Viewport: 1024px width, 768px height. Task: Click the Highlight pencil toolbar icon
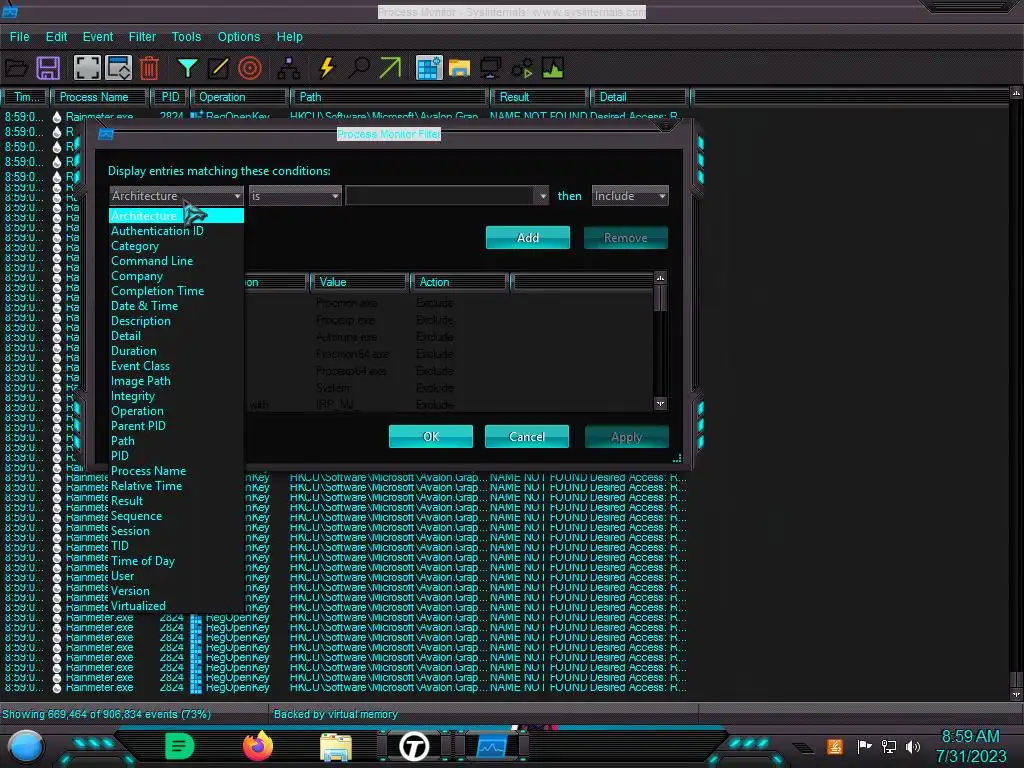pyautogui.click(x=218, y=68)
